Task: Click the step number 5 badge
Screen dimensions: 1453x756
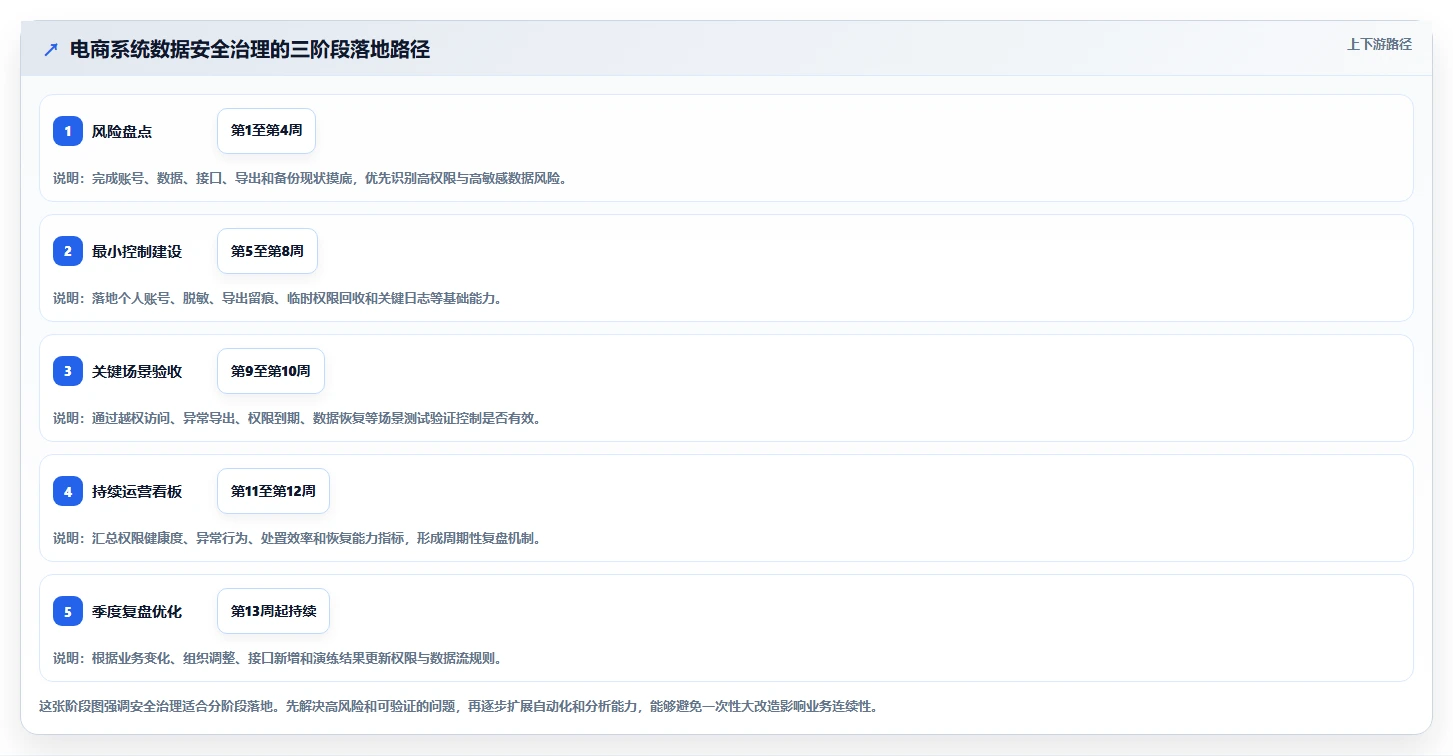Action: [x=68, y=611]
